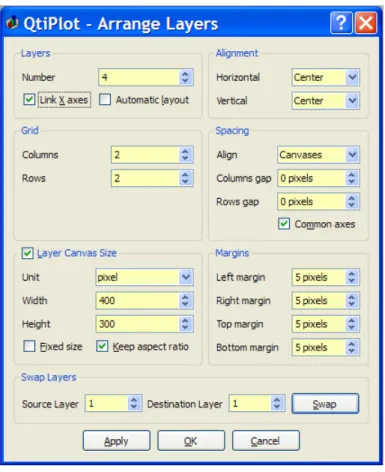Image resolution: width=385 pixels, height=472 pixels.
Task: Decrease the Columns gap value
Action: (x=352, y=182)
